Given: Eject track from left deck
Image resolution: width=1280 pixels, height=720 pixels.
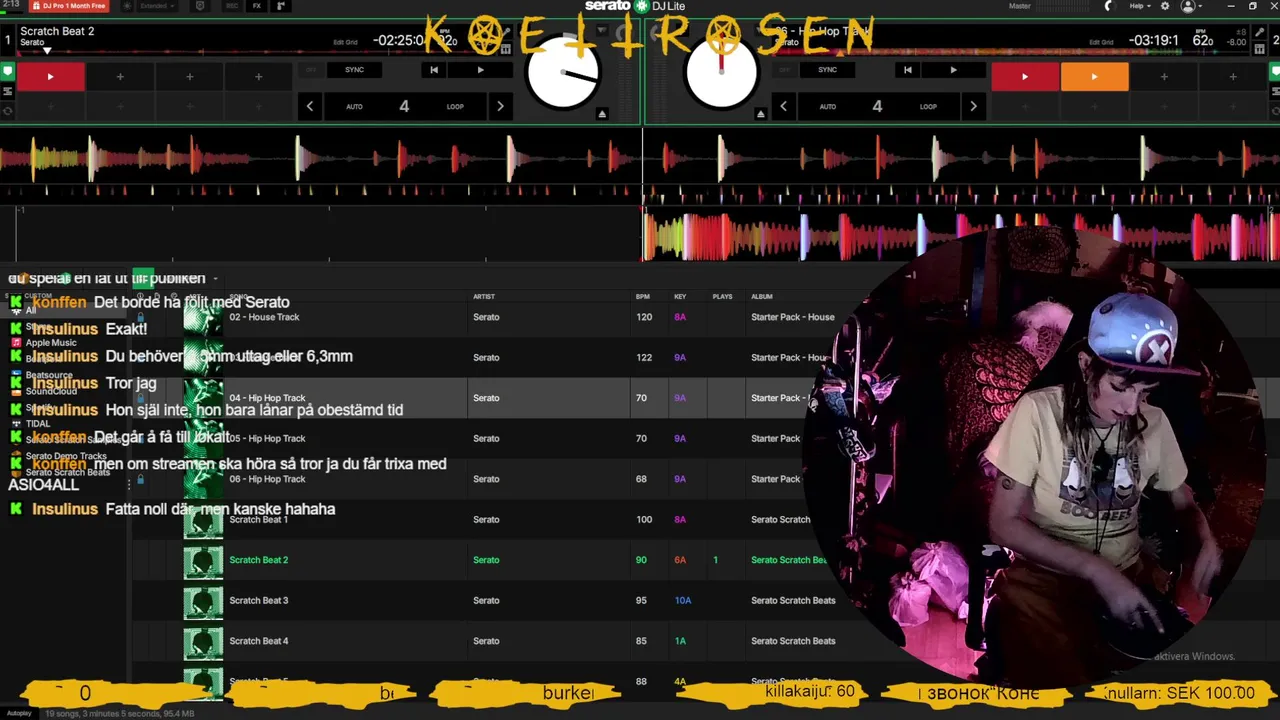Looking at the screenshot, I should point(602,114).
